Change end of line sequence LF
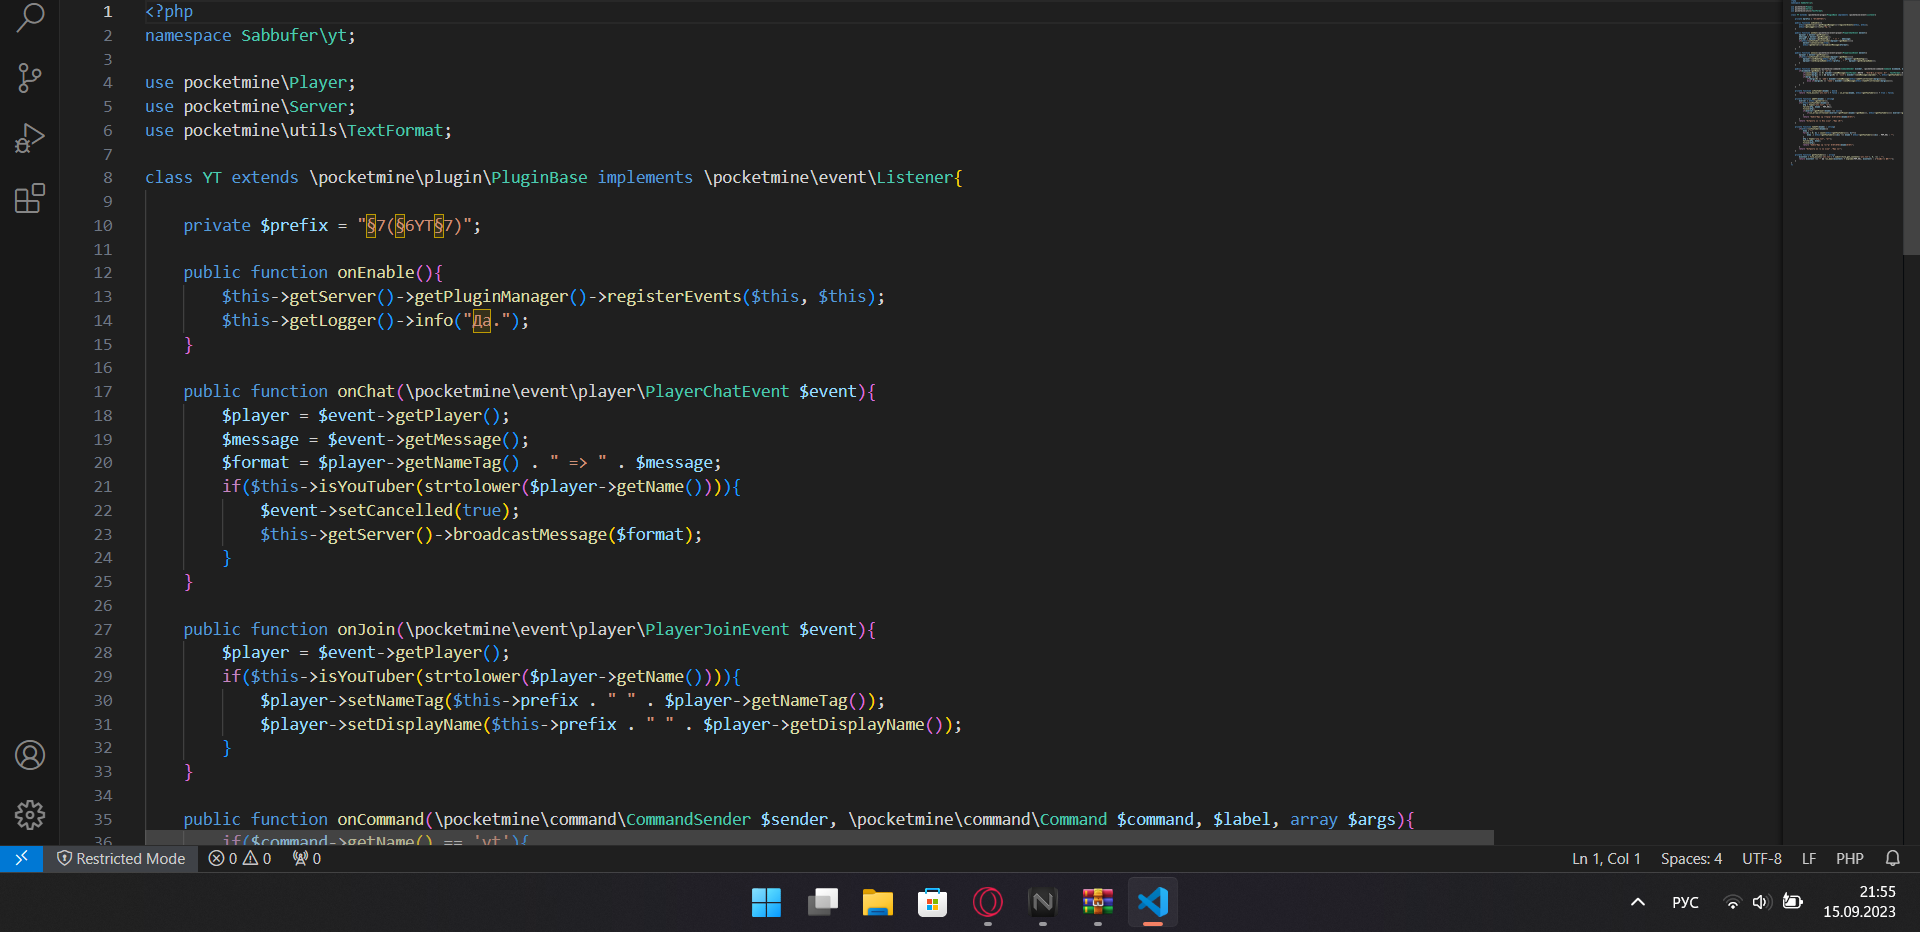Viewport: 1920px width, 932px height. (x=1809, y=858)
